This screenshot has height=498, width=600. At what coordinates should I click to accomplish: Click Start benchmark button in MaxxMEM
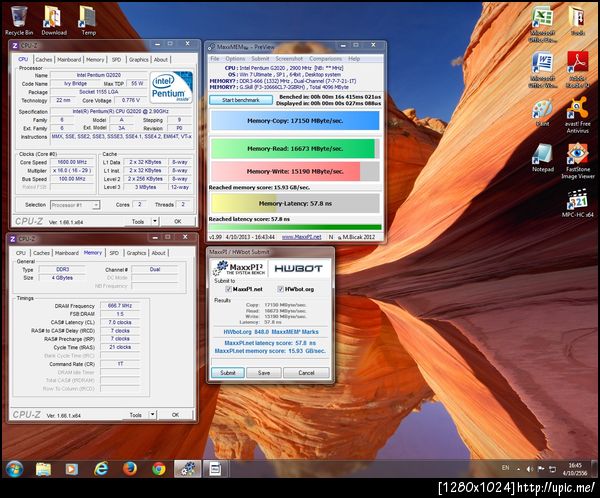(241, 100)
